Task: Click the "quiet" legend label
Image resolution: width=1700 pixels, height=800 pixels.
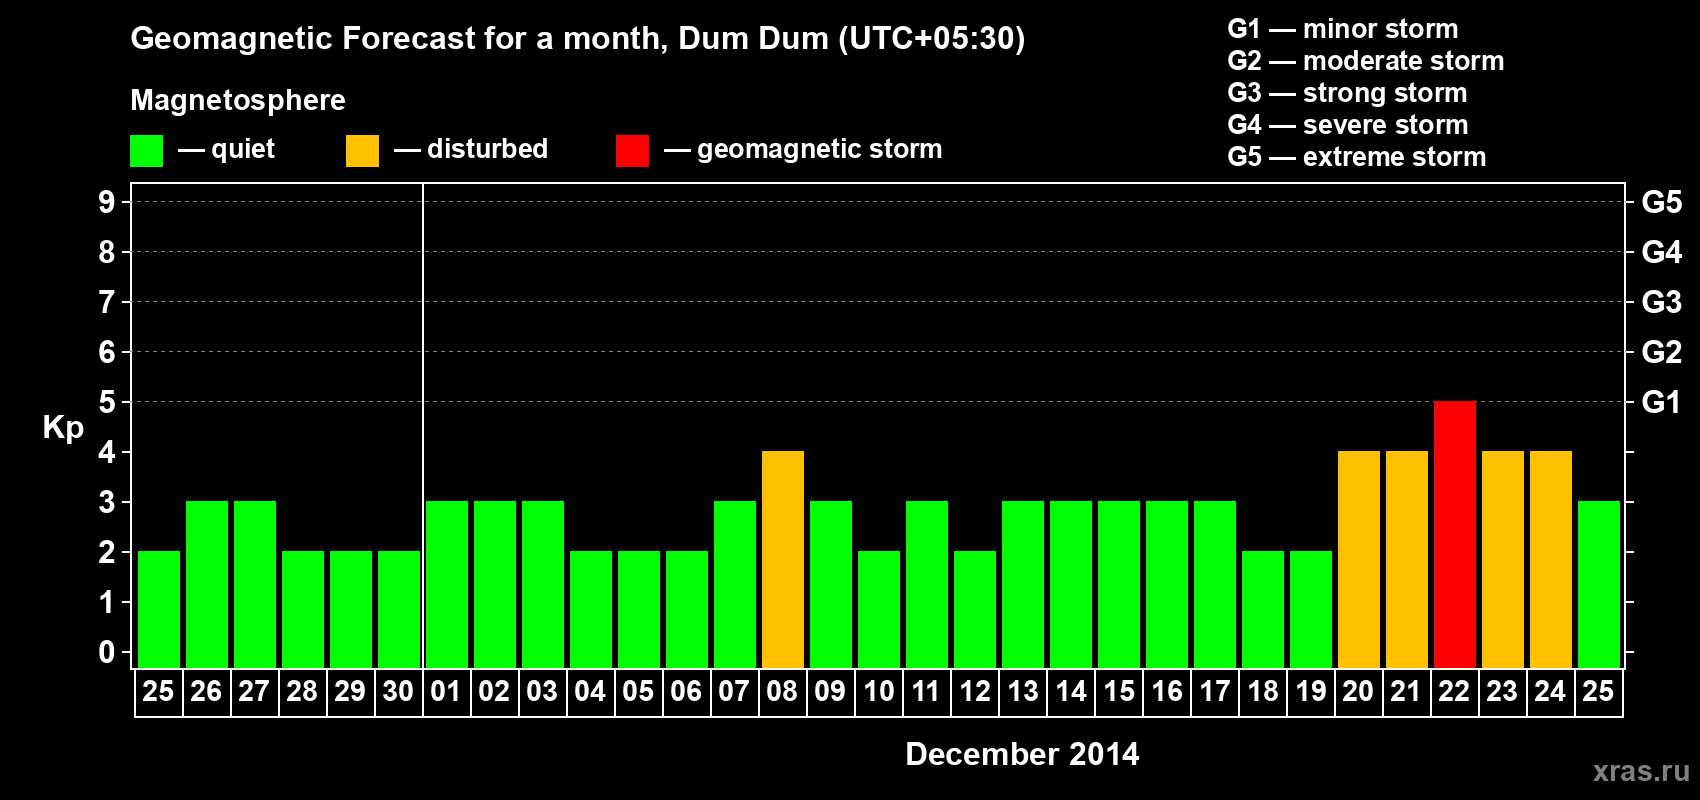Action: [243, 149]
